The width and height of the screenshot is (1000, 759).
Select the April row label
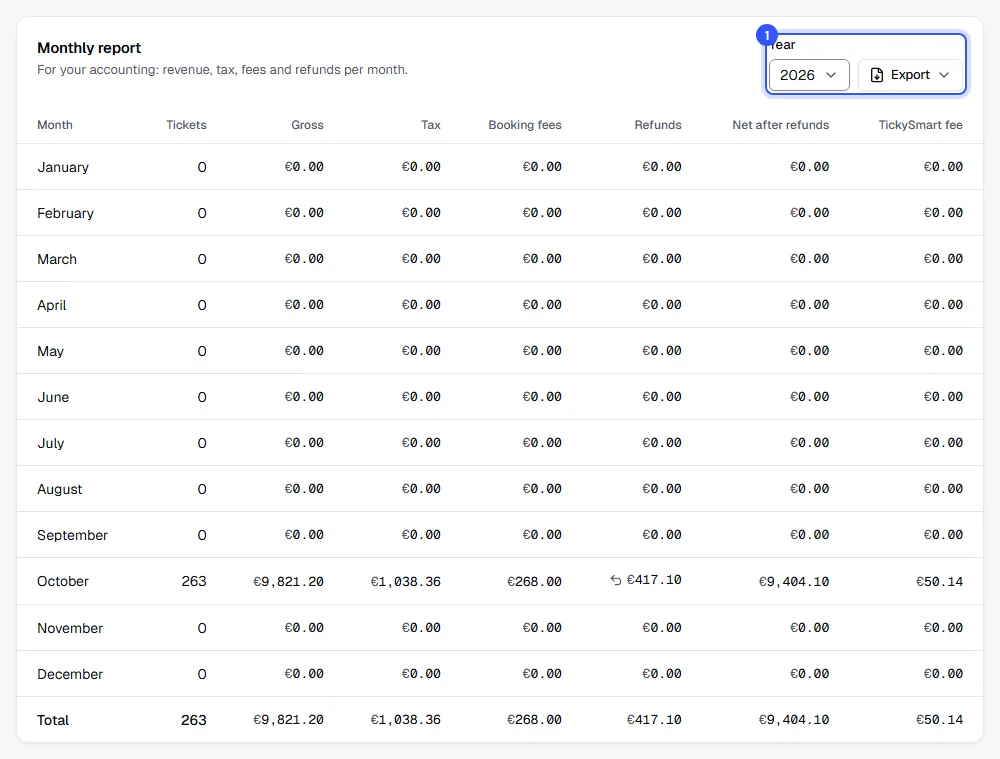point(52,305)
